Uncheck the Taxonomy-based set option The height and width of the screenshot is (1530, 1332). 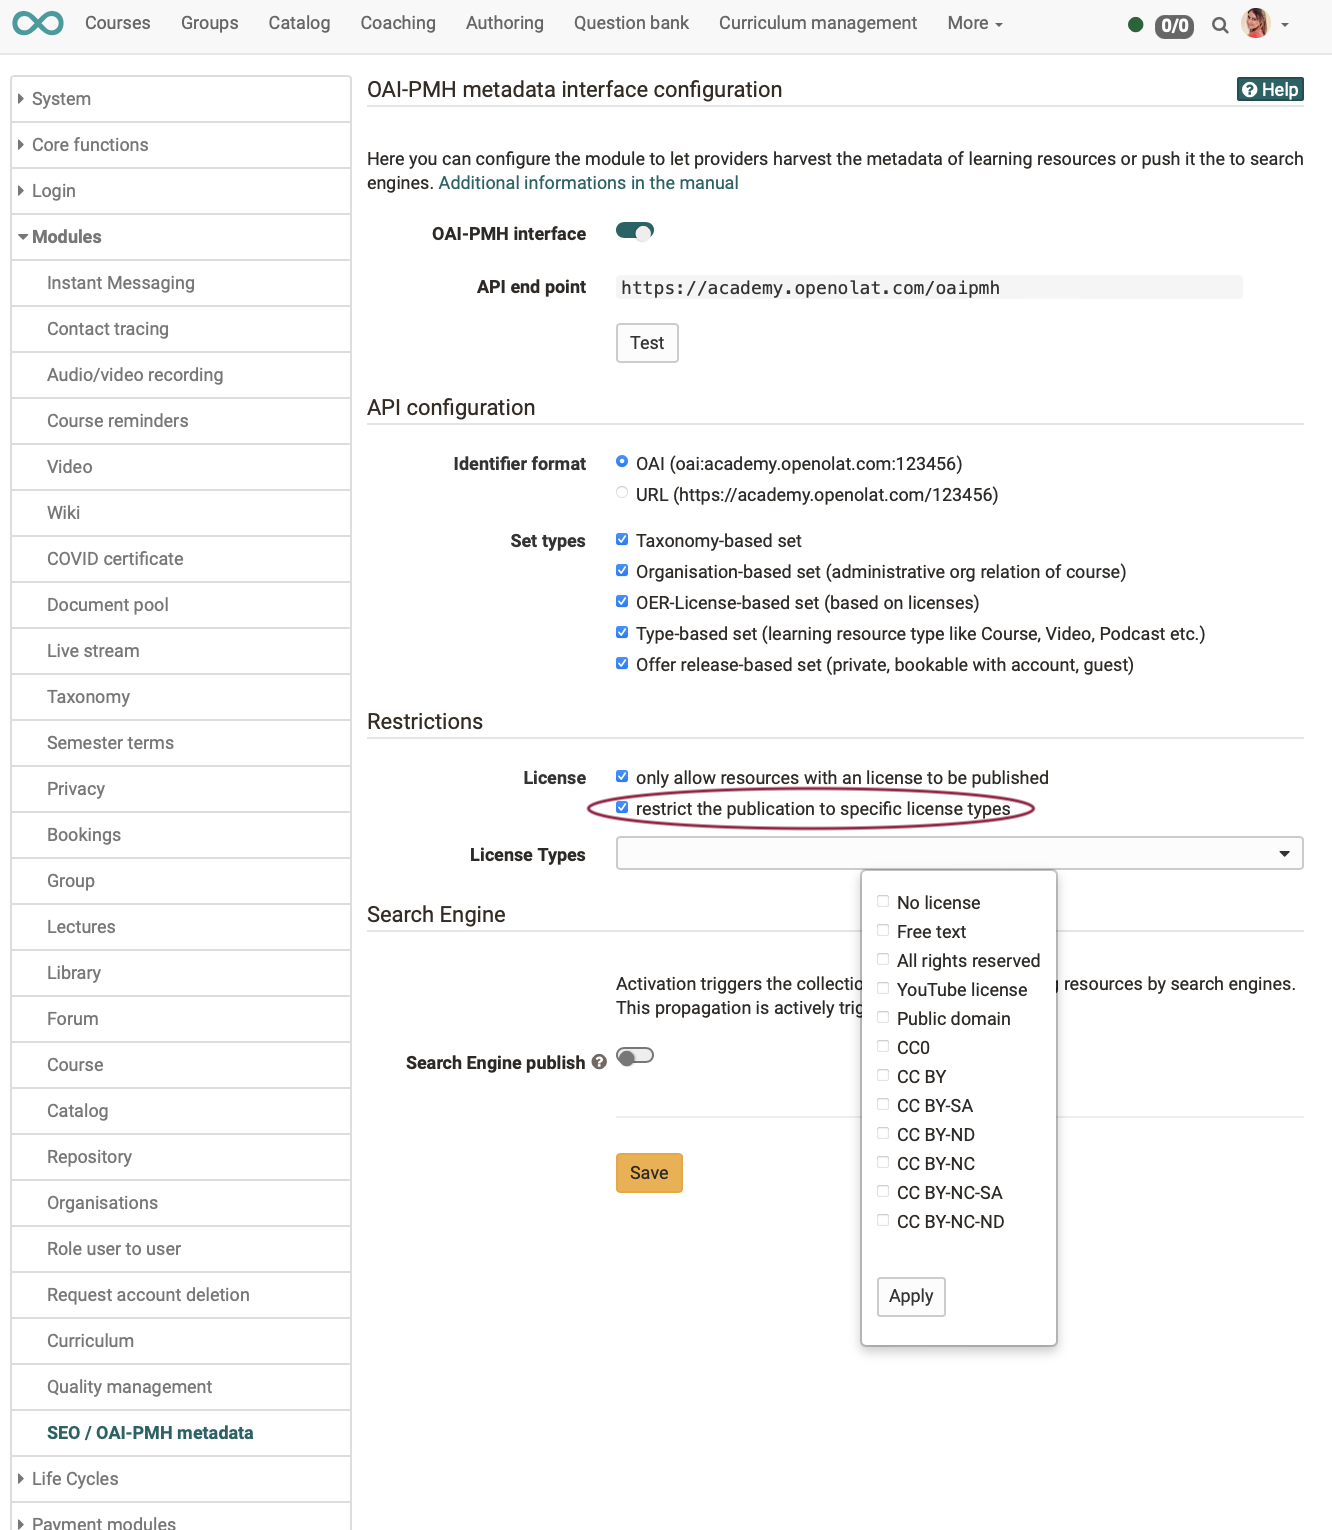coord(622,539)
